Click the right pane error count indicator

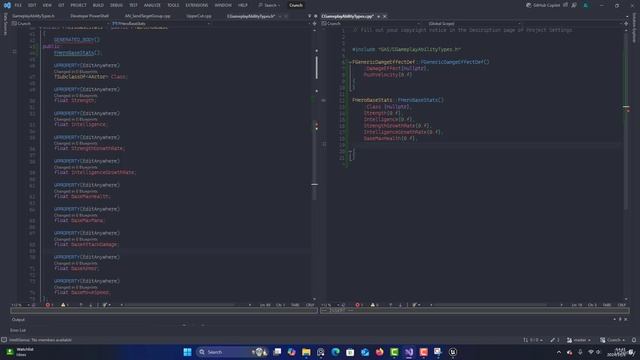coord(358,305)
